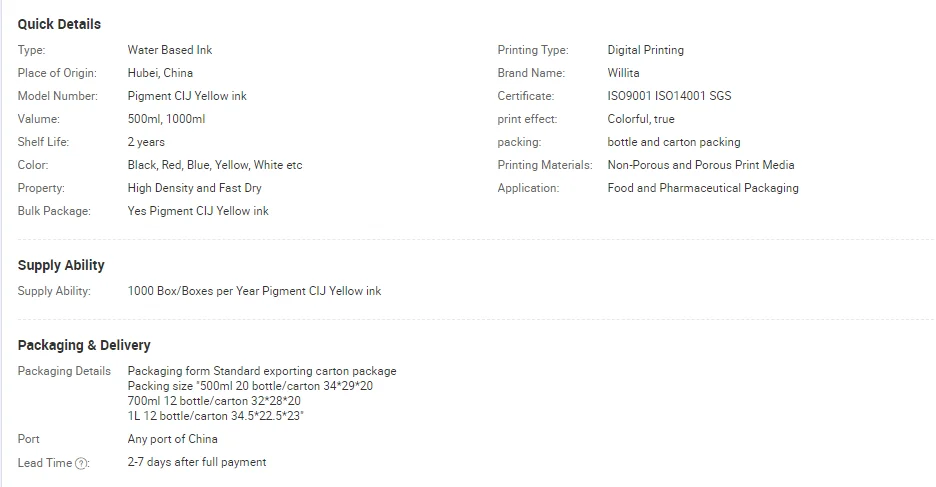Click the Lead Time help question-mark icon

pos(81,463)
